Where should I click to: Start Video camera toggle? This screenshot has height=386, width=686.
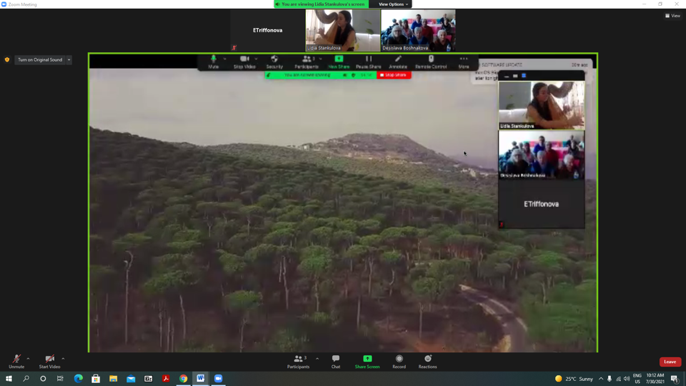[x=49, y=361]
